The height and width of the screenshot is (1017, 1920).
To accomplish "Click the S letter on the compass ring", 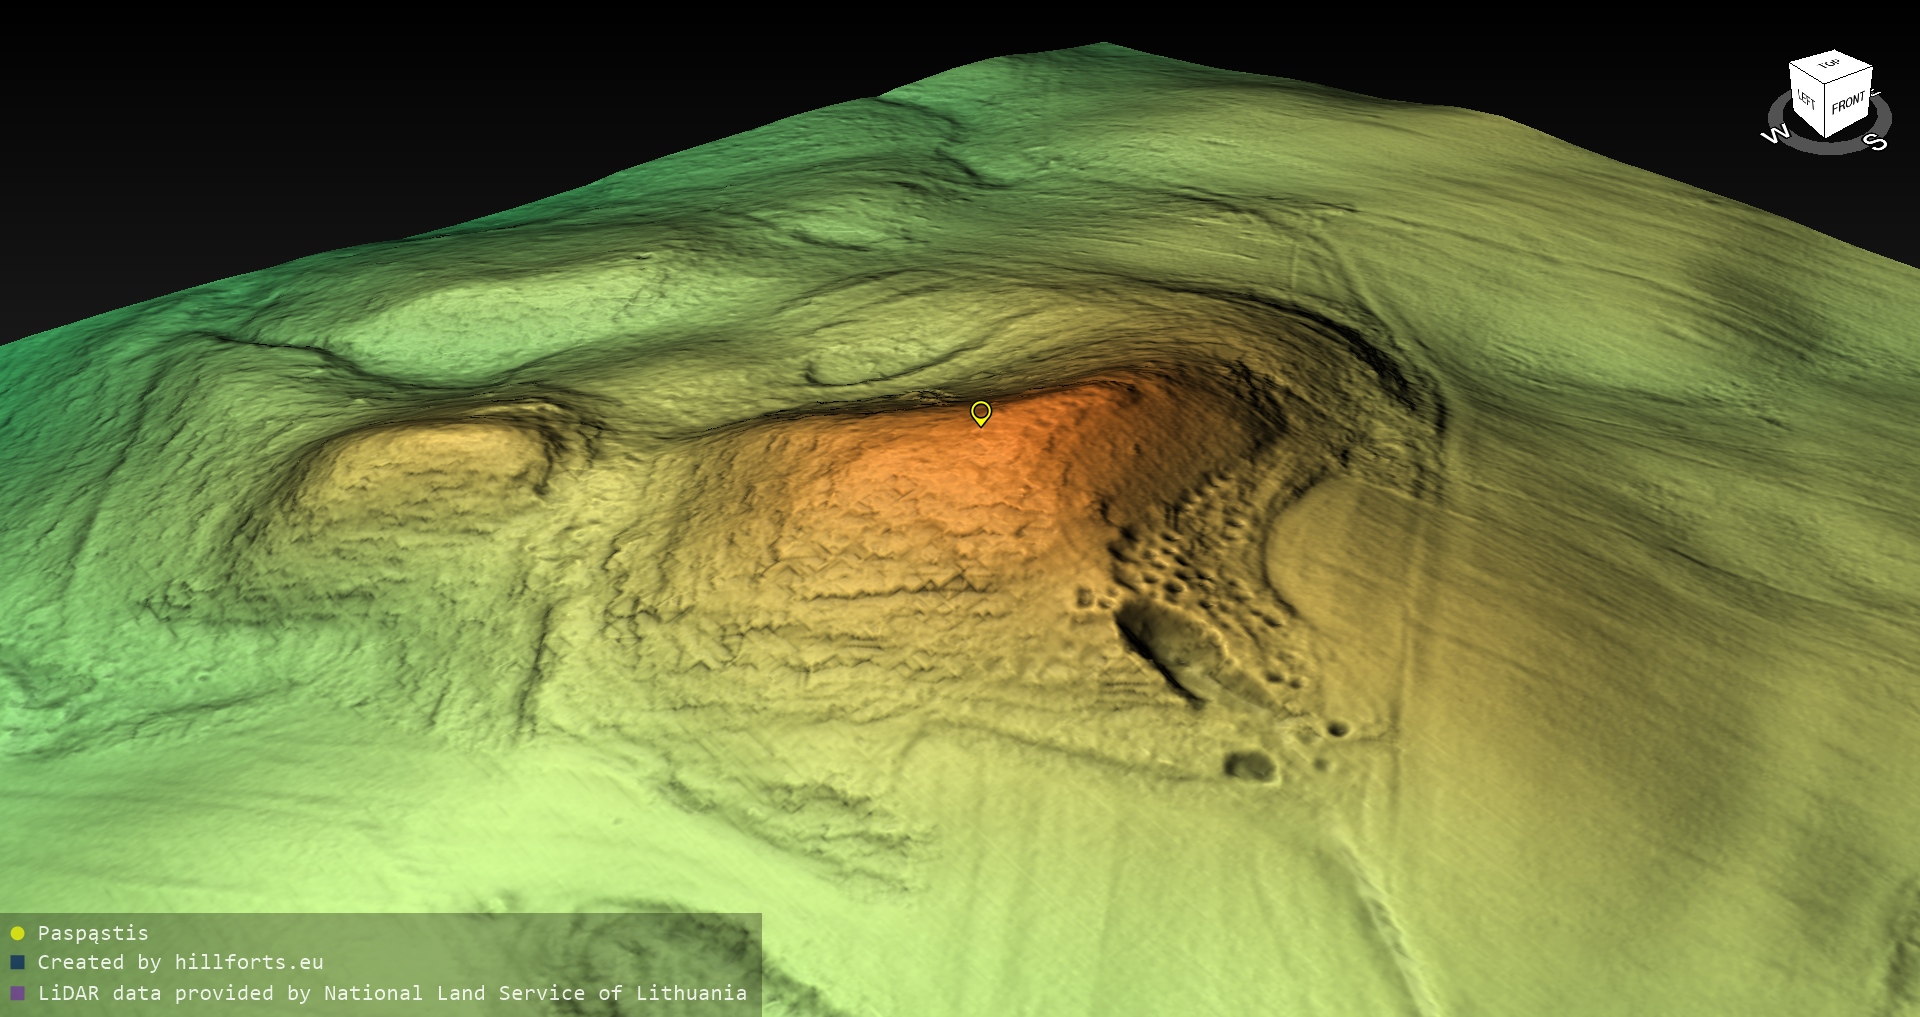I will 1877,143.
